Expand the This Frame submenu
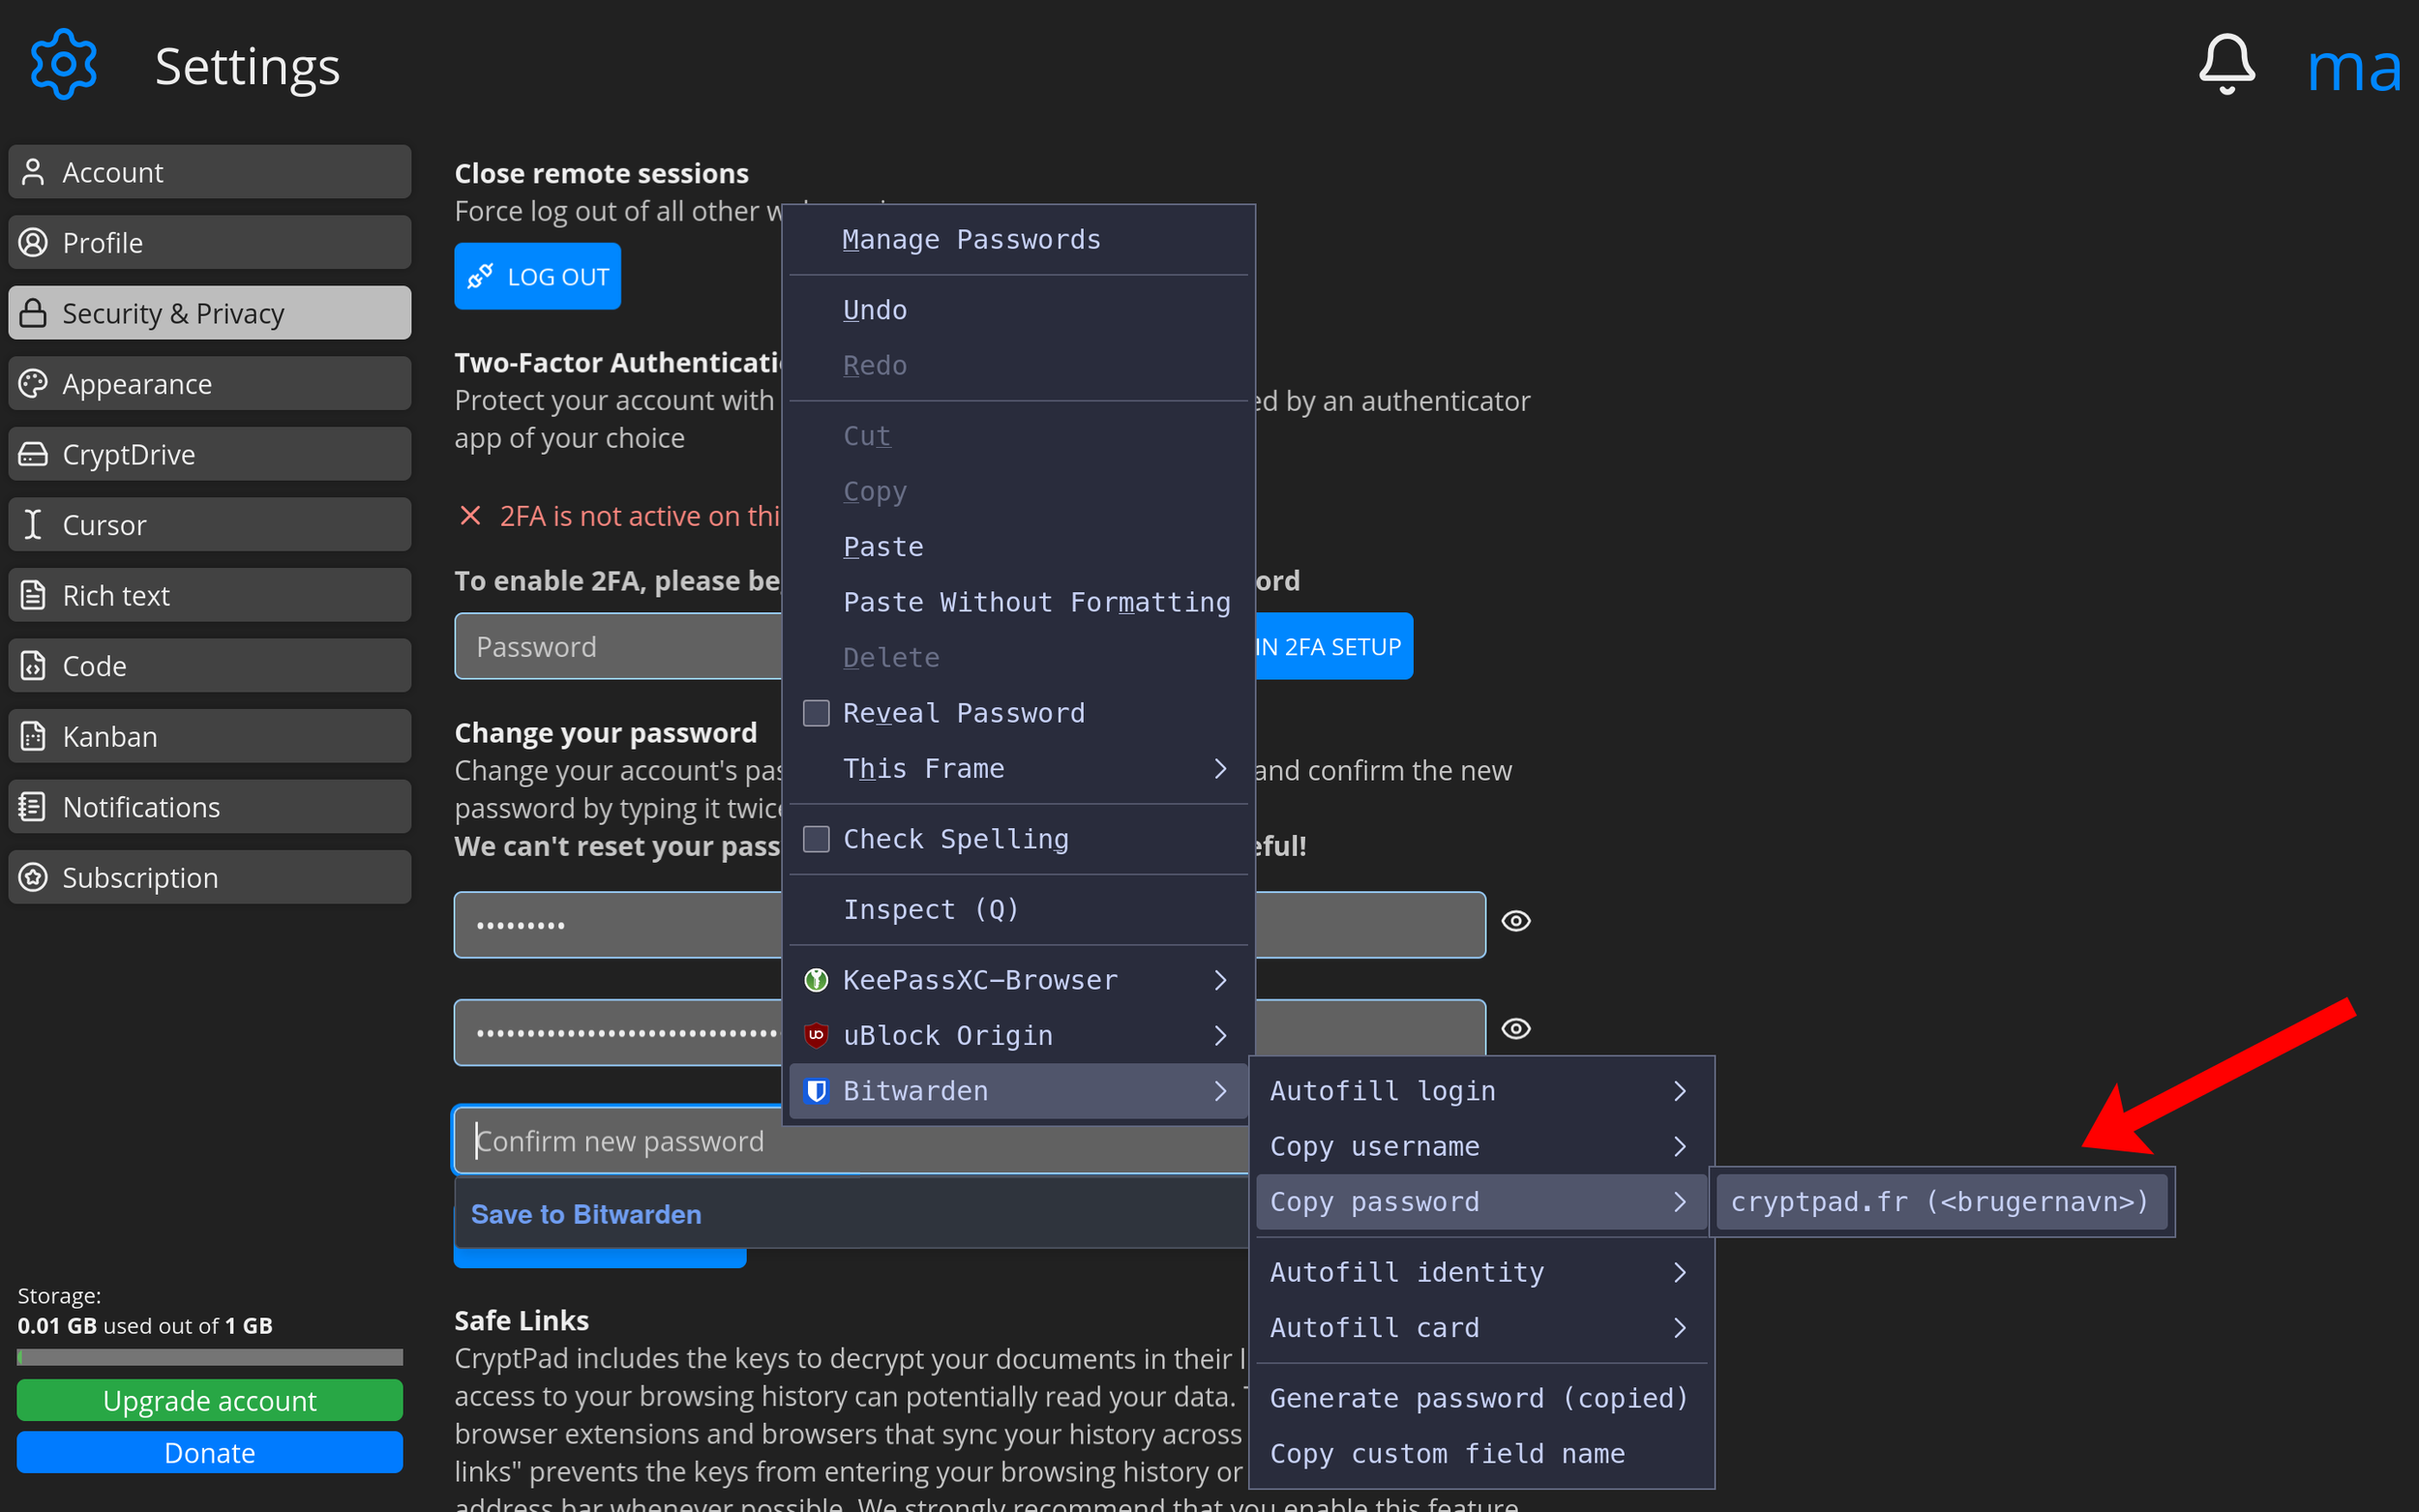2419x1512 pixels. pos(923,768)
